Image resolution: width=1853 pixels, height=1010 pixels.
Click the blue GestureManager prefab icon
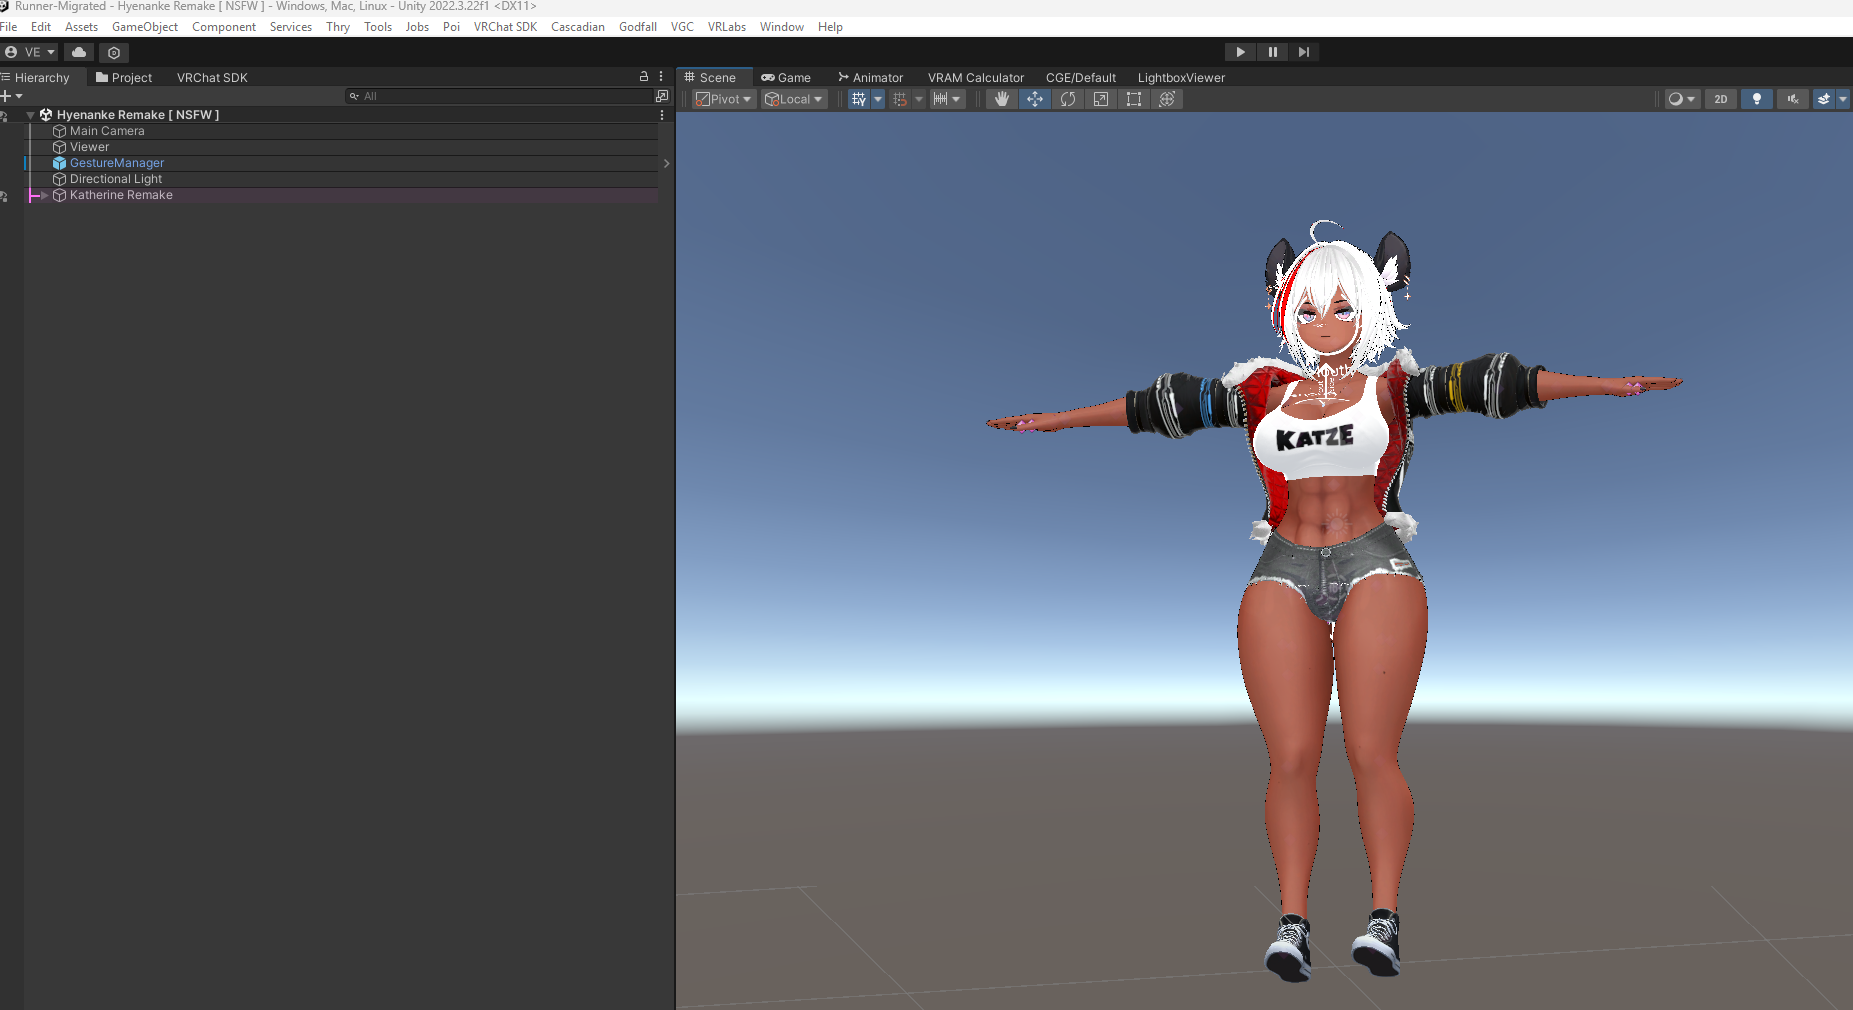tap(59, 163)
